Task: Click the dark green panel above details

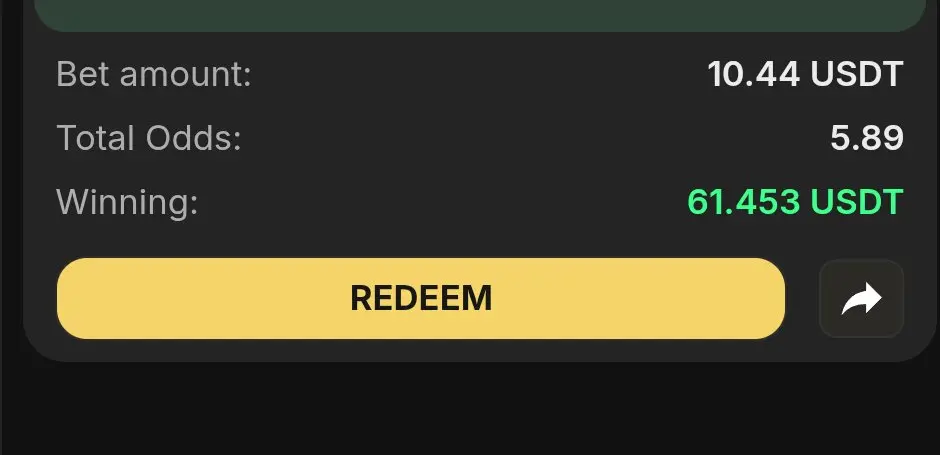Action: (x=480, y=15)
